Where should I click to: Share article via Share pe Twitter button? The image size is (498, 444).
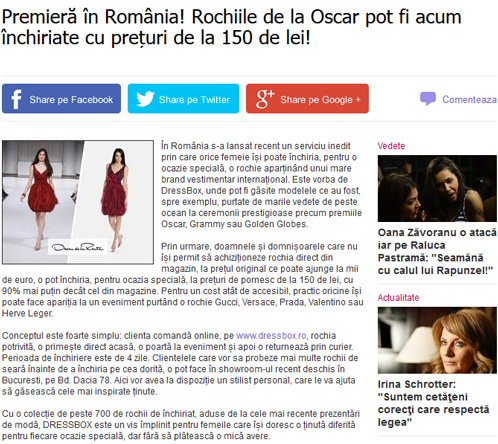click(x=183, y=99)
